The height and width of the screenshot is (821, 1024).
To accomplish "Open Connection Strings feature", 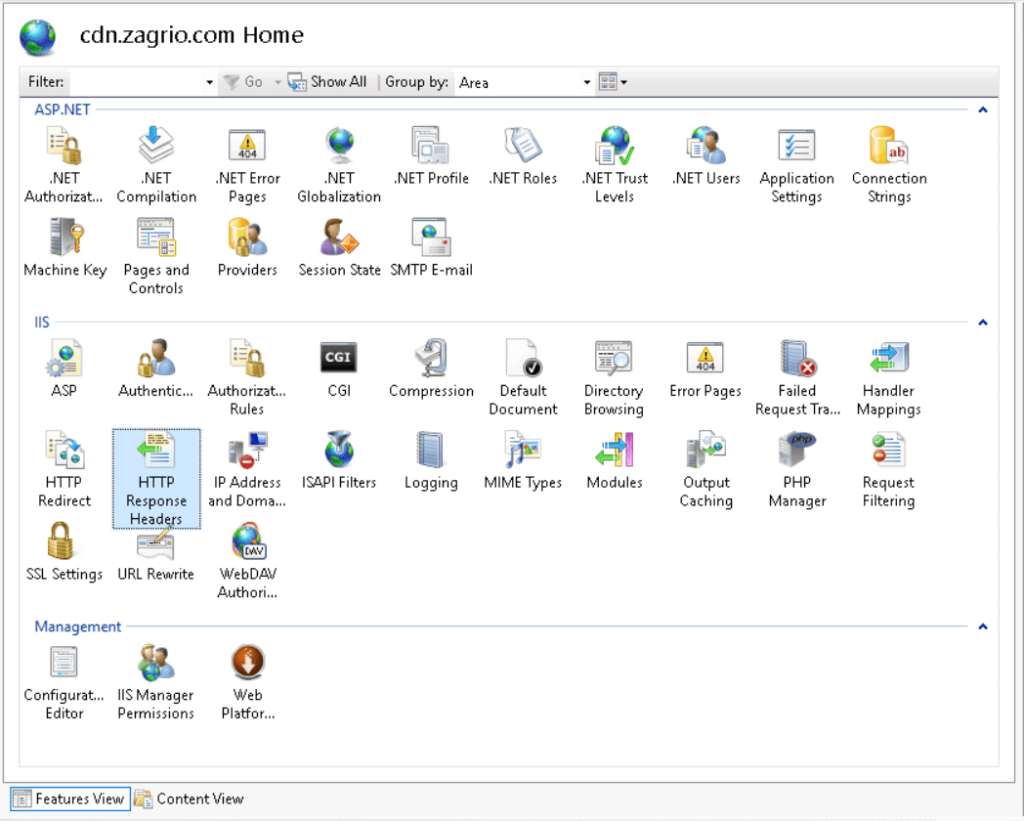I will coord(889,165).
